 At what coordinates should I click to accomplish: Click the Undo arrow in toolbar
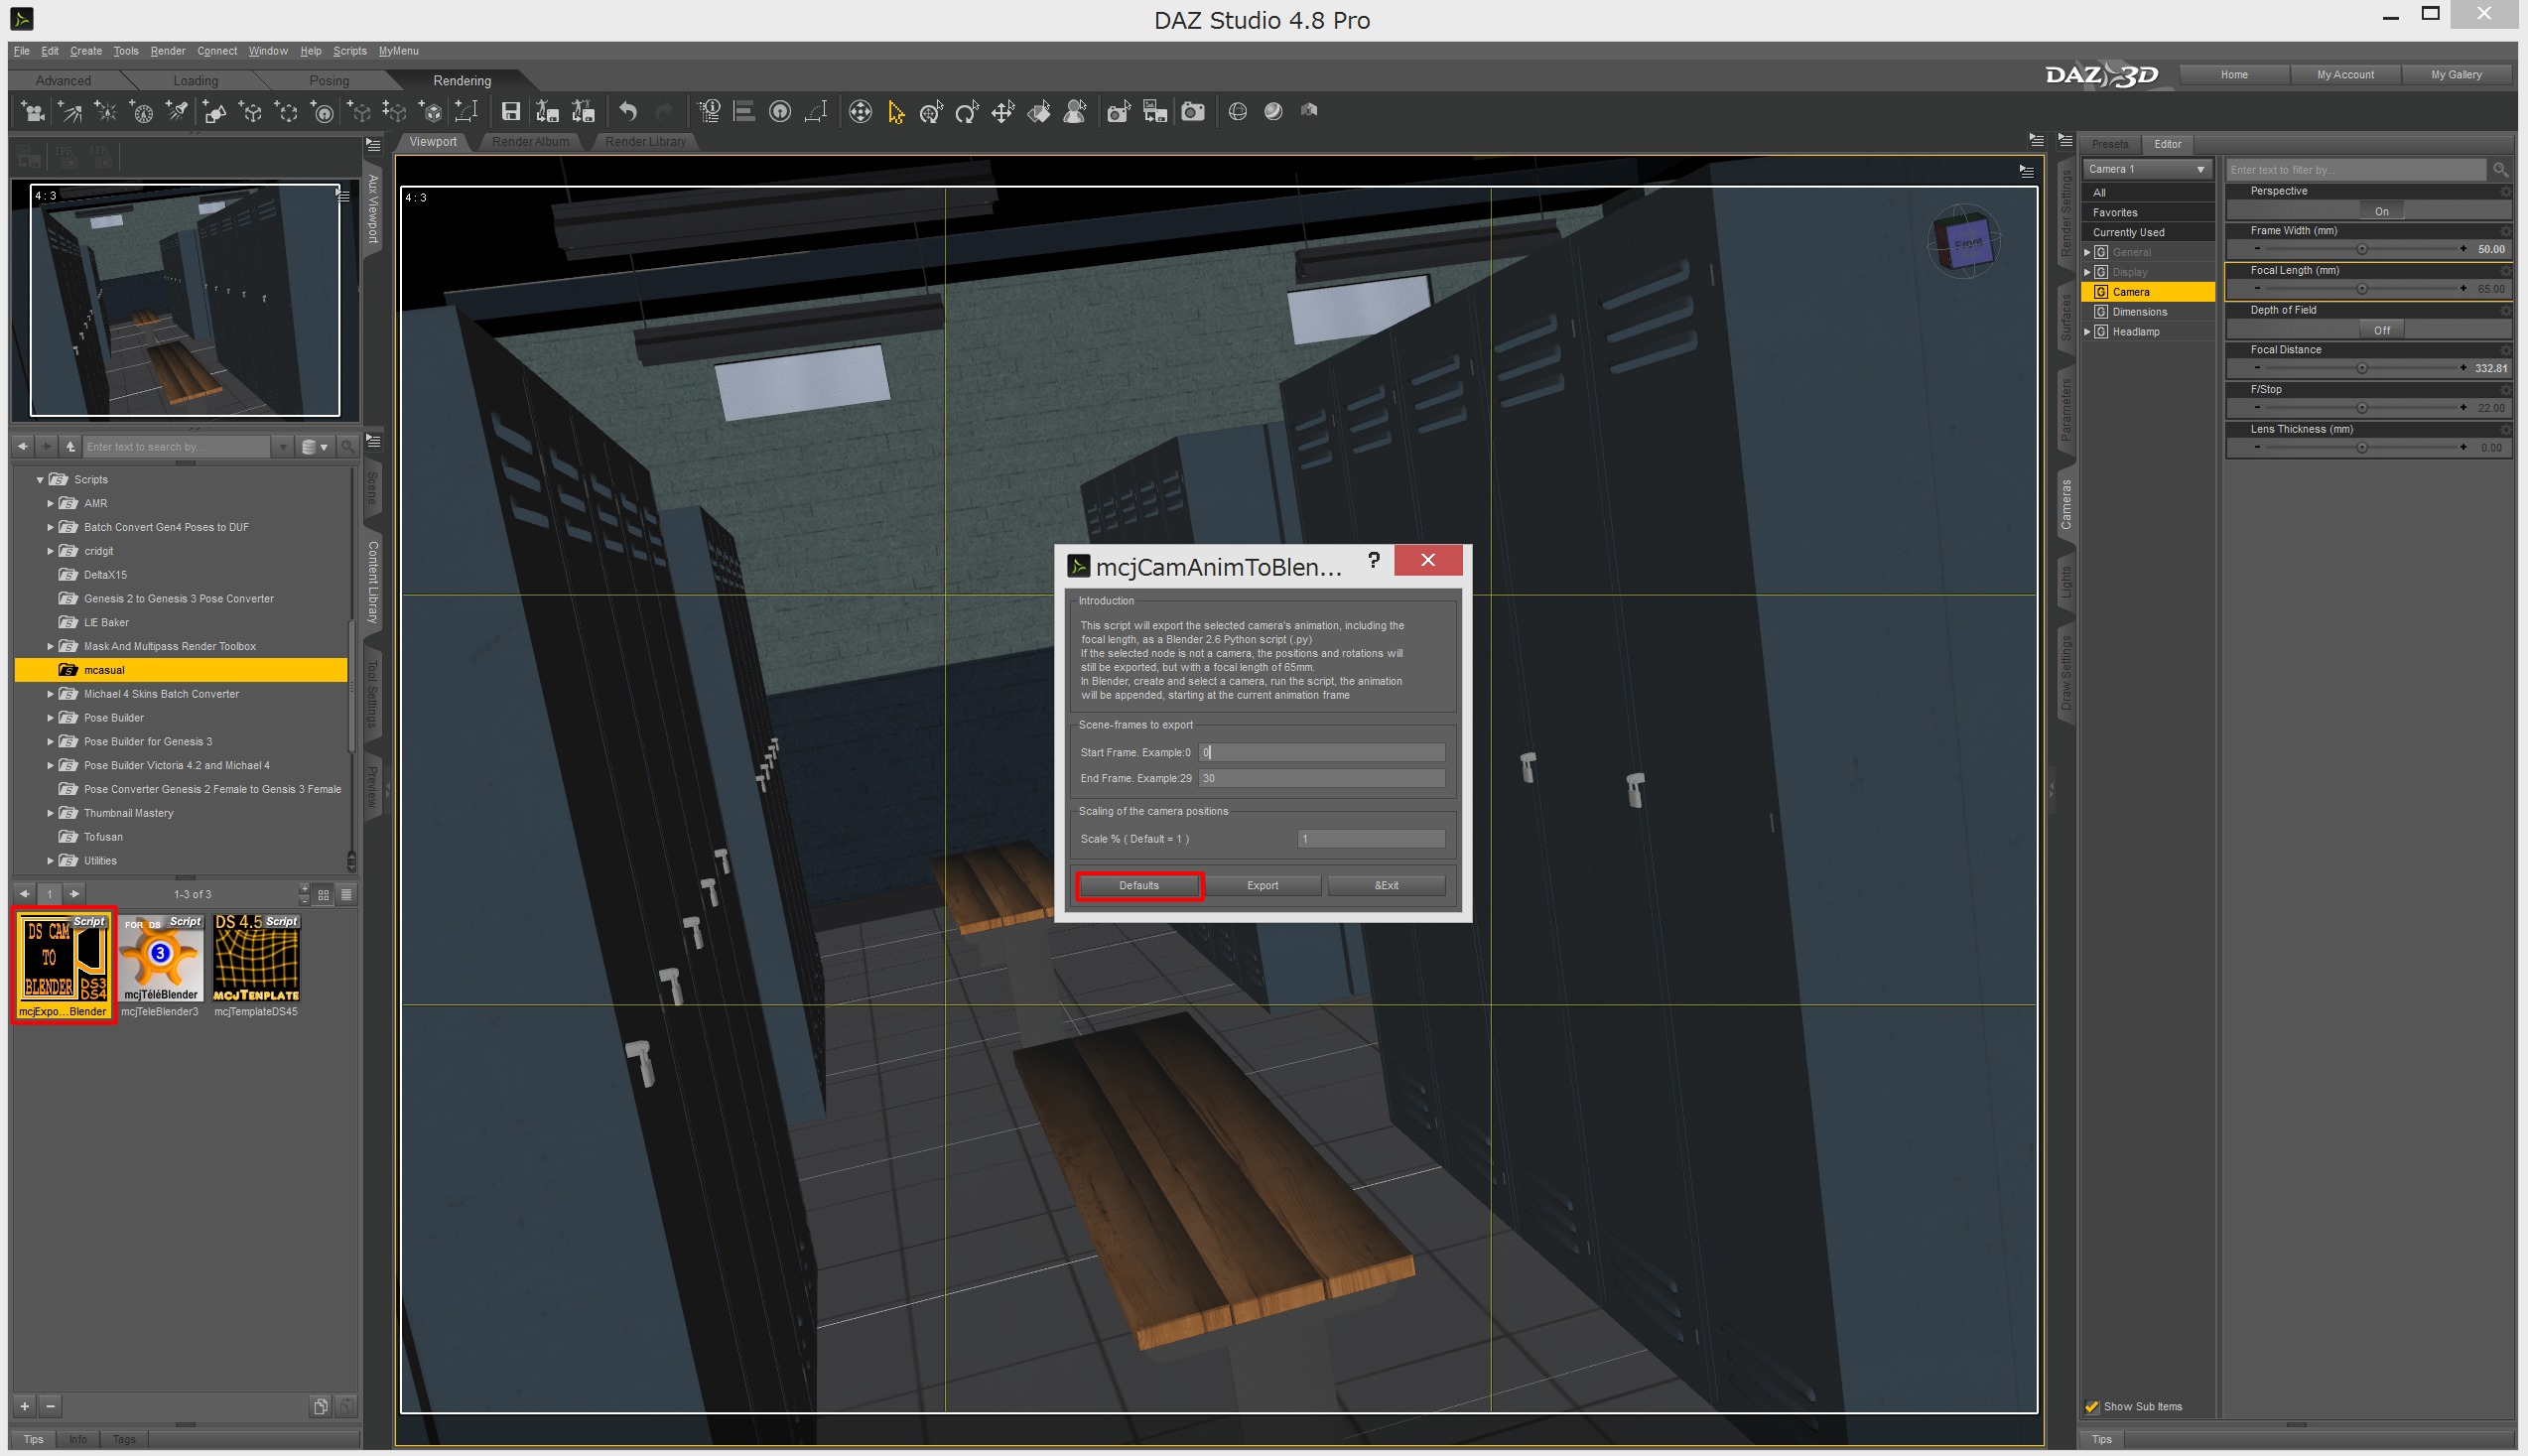(628, 112)
